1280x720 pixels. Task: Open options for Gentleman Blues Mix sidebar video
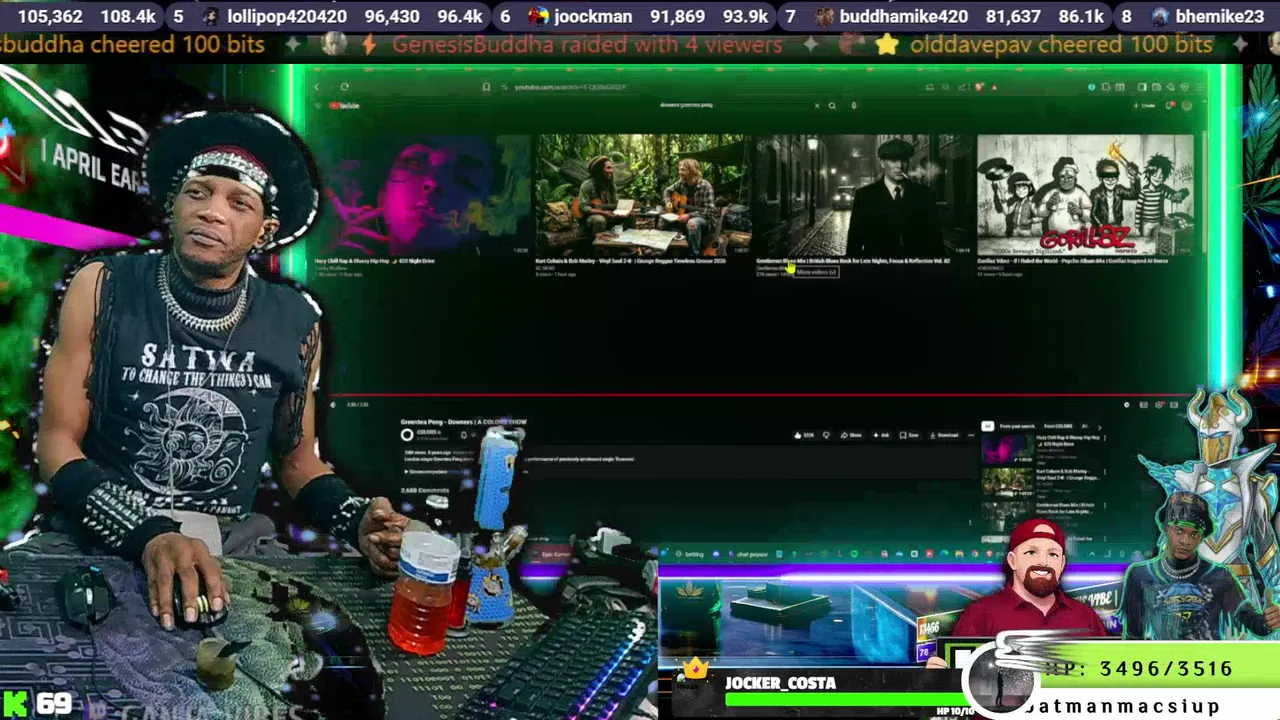click(1105, 505)
